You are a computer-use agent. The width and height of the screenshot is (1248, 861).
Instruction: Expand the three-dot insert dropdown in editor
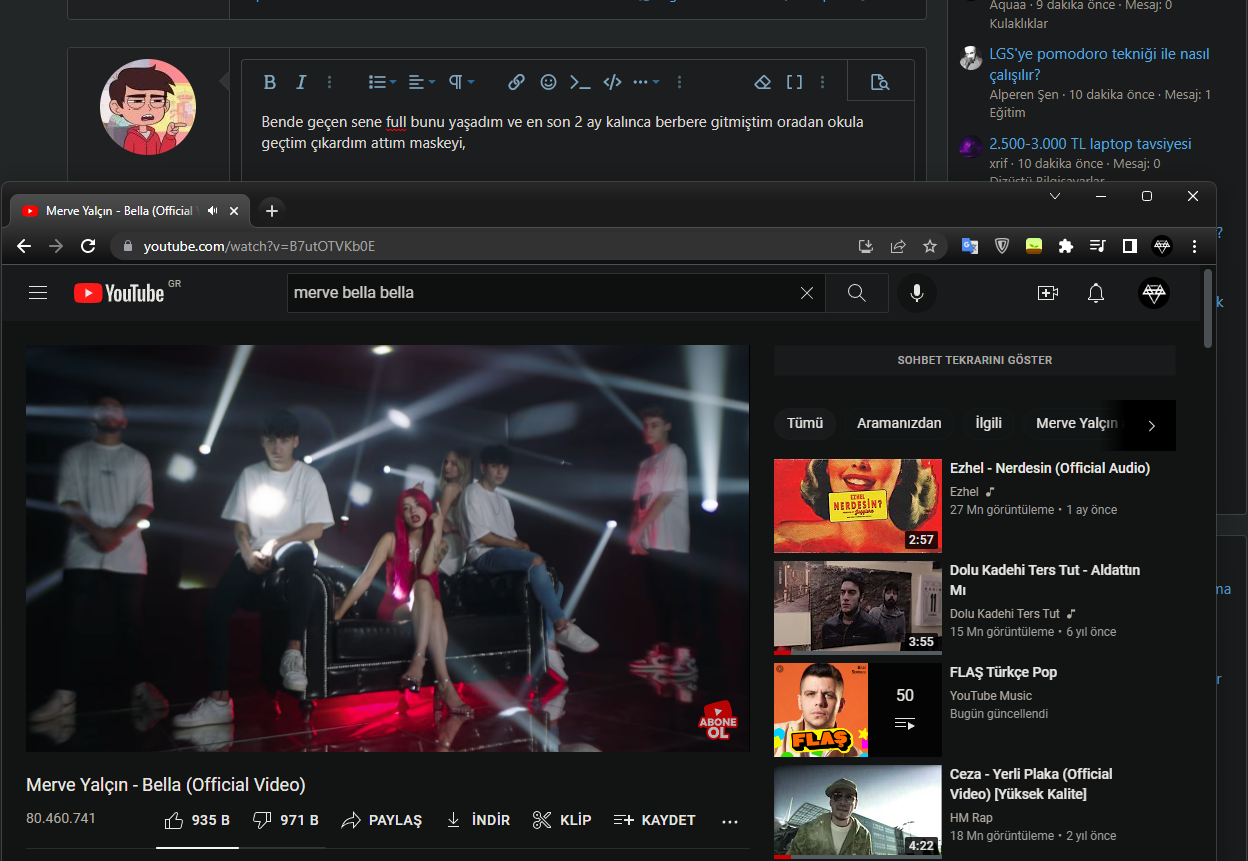[646, 82]
